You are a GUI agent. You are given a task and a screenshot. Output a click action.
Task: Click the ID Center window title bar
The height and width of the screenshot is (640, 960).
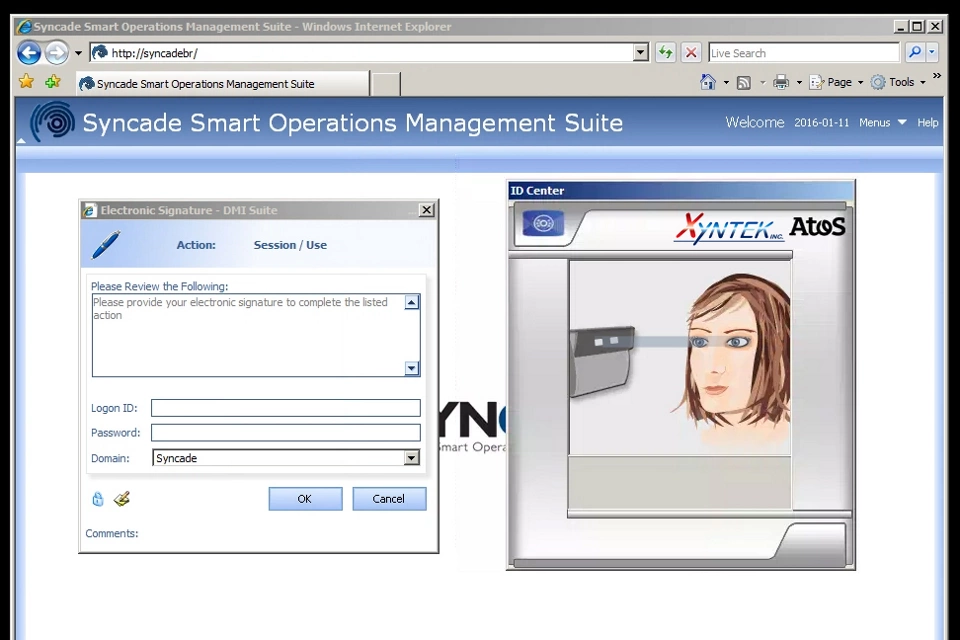tap(681, 190)
